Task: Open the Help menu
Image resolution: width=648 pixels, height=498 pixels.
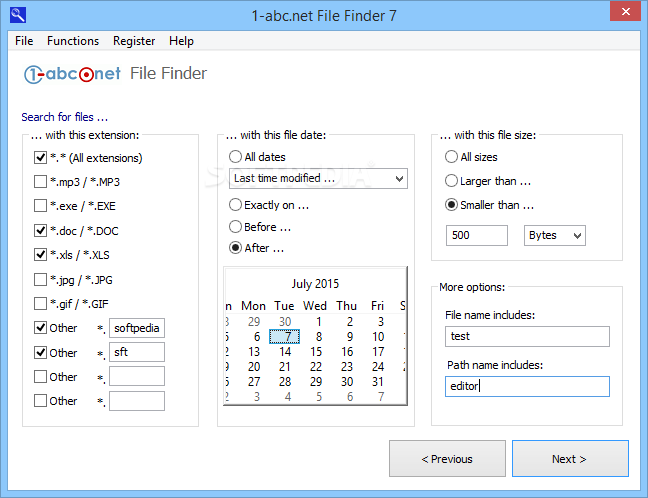Action: (x=181, y=41)
